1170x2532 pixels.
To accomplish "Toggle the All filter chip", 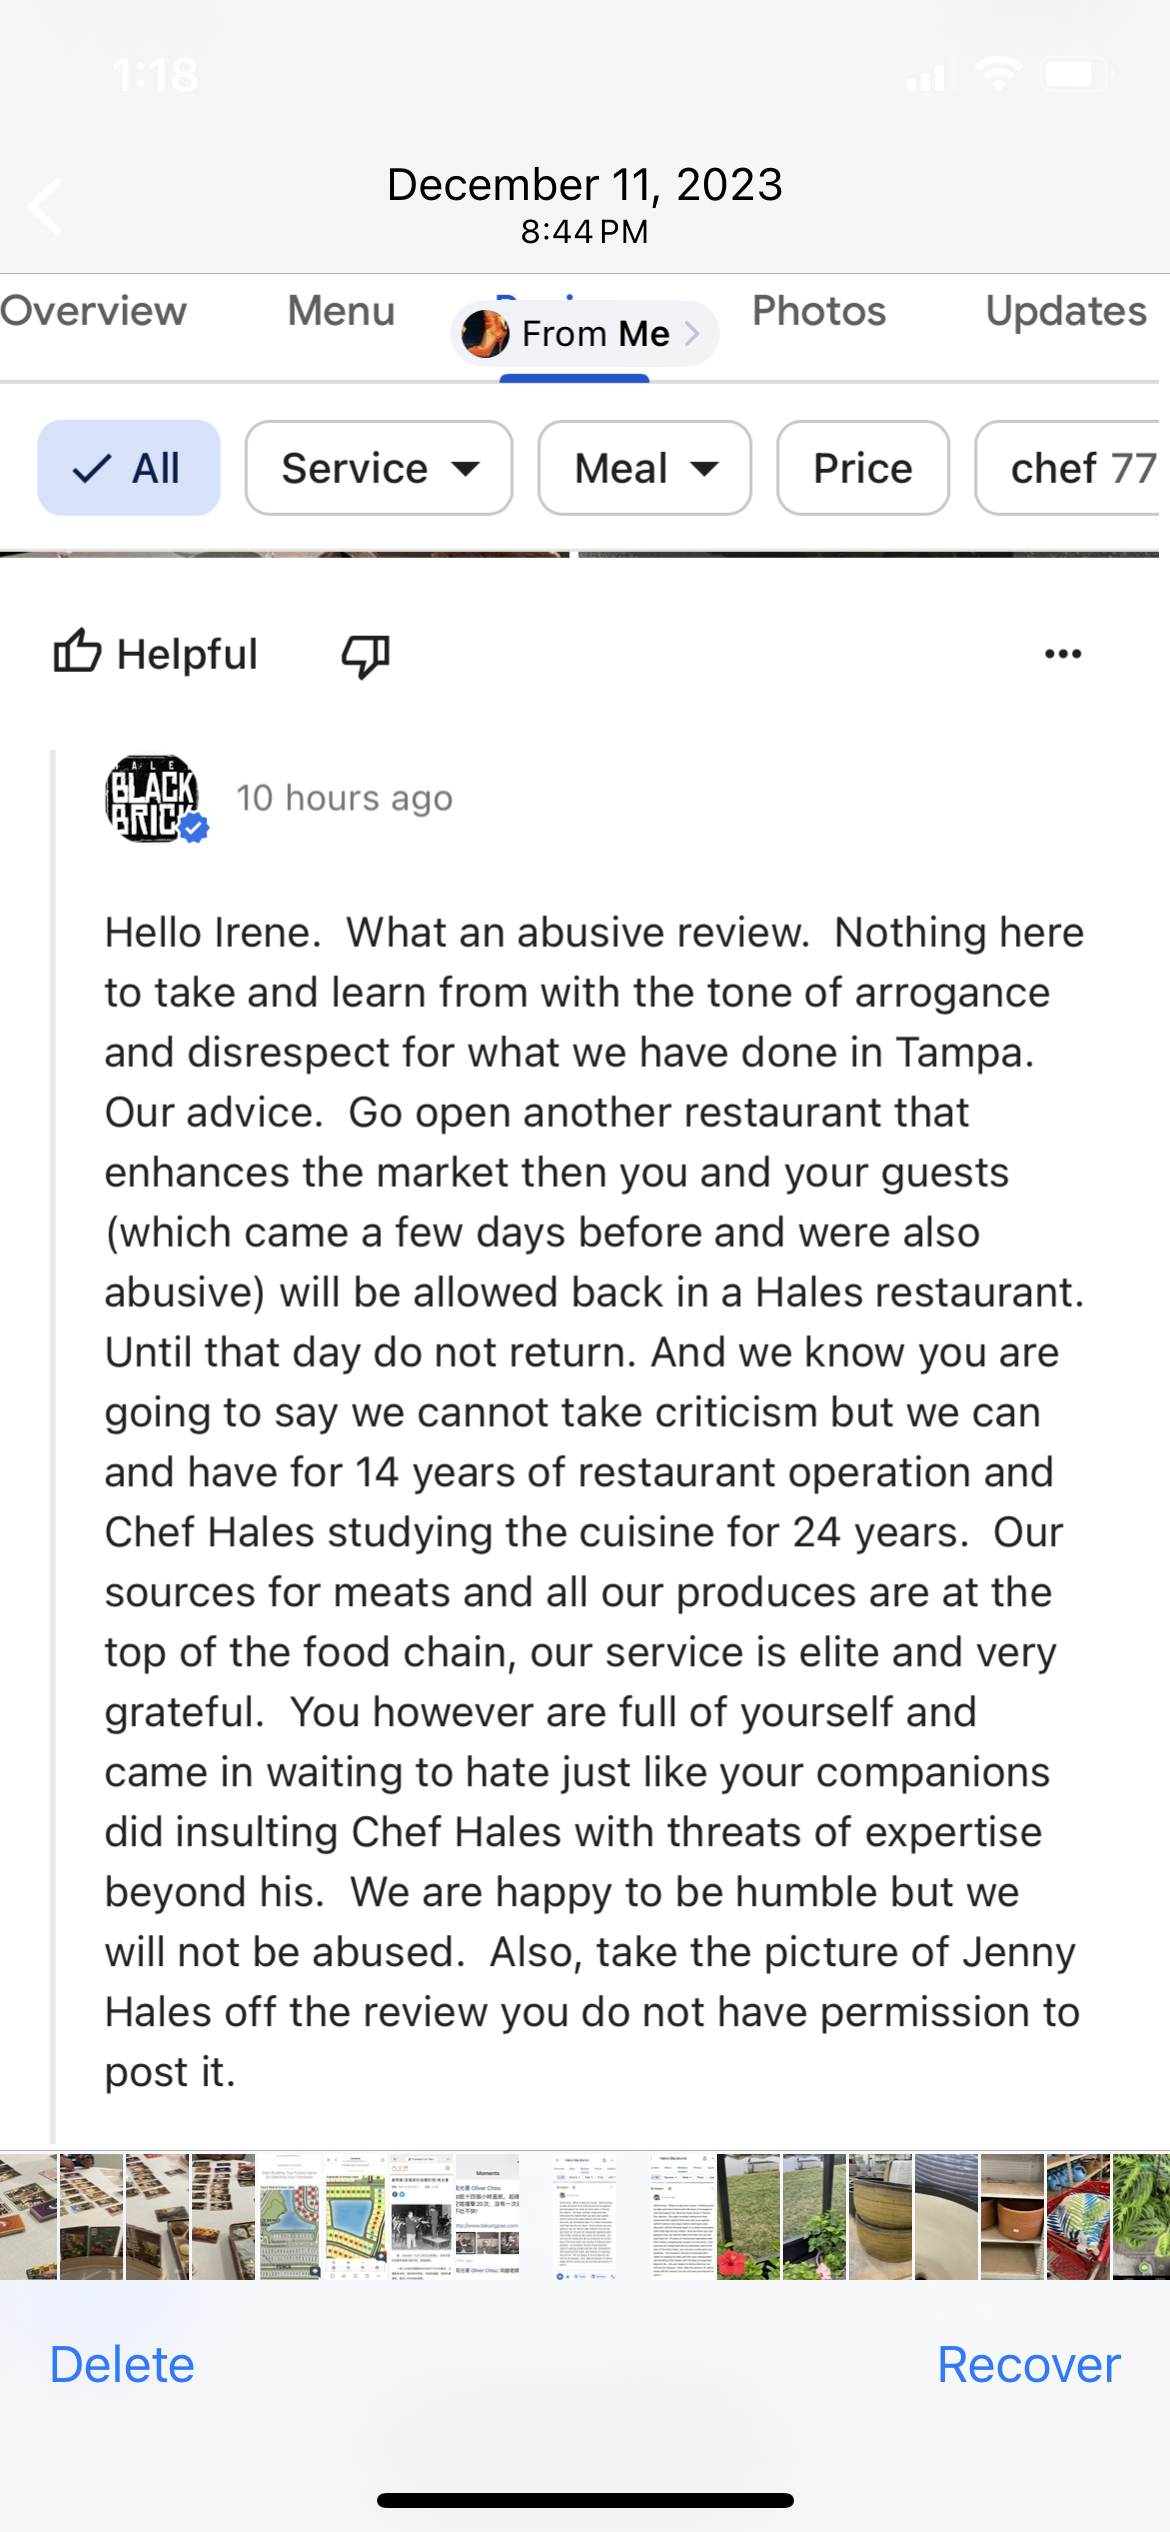I will (129, 468).
